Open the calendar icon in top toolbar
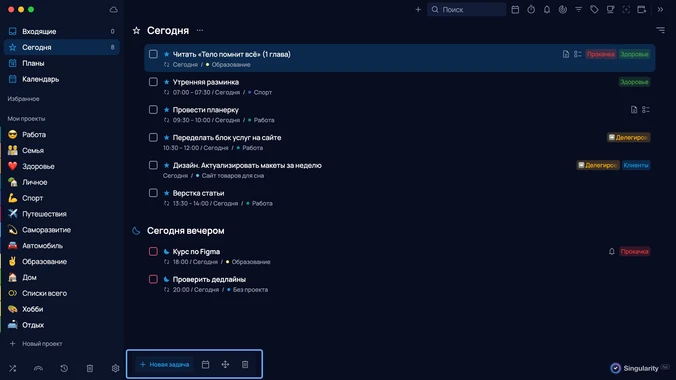This screenshot has height=380, width=676. click(x=515, y=9)
